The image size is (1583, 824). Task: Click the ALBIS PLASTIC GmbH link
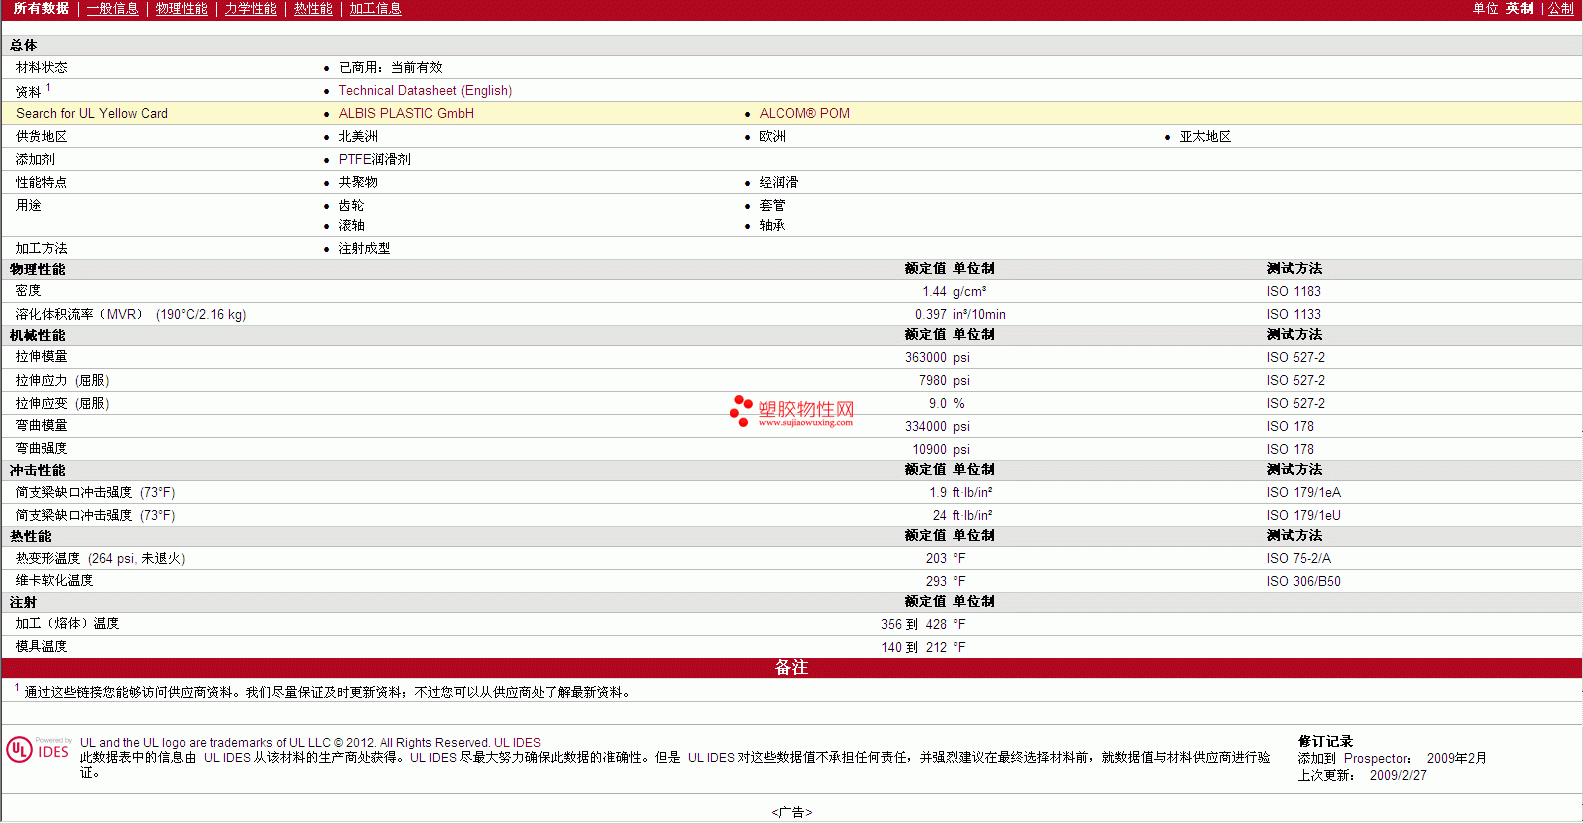click(406, 113)
